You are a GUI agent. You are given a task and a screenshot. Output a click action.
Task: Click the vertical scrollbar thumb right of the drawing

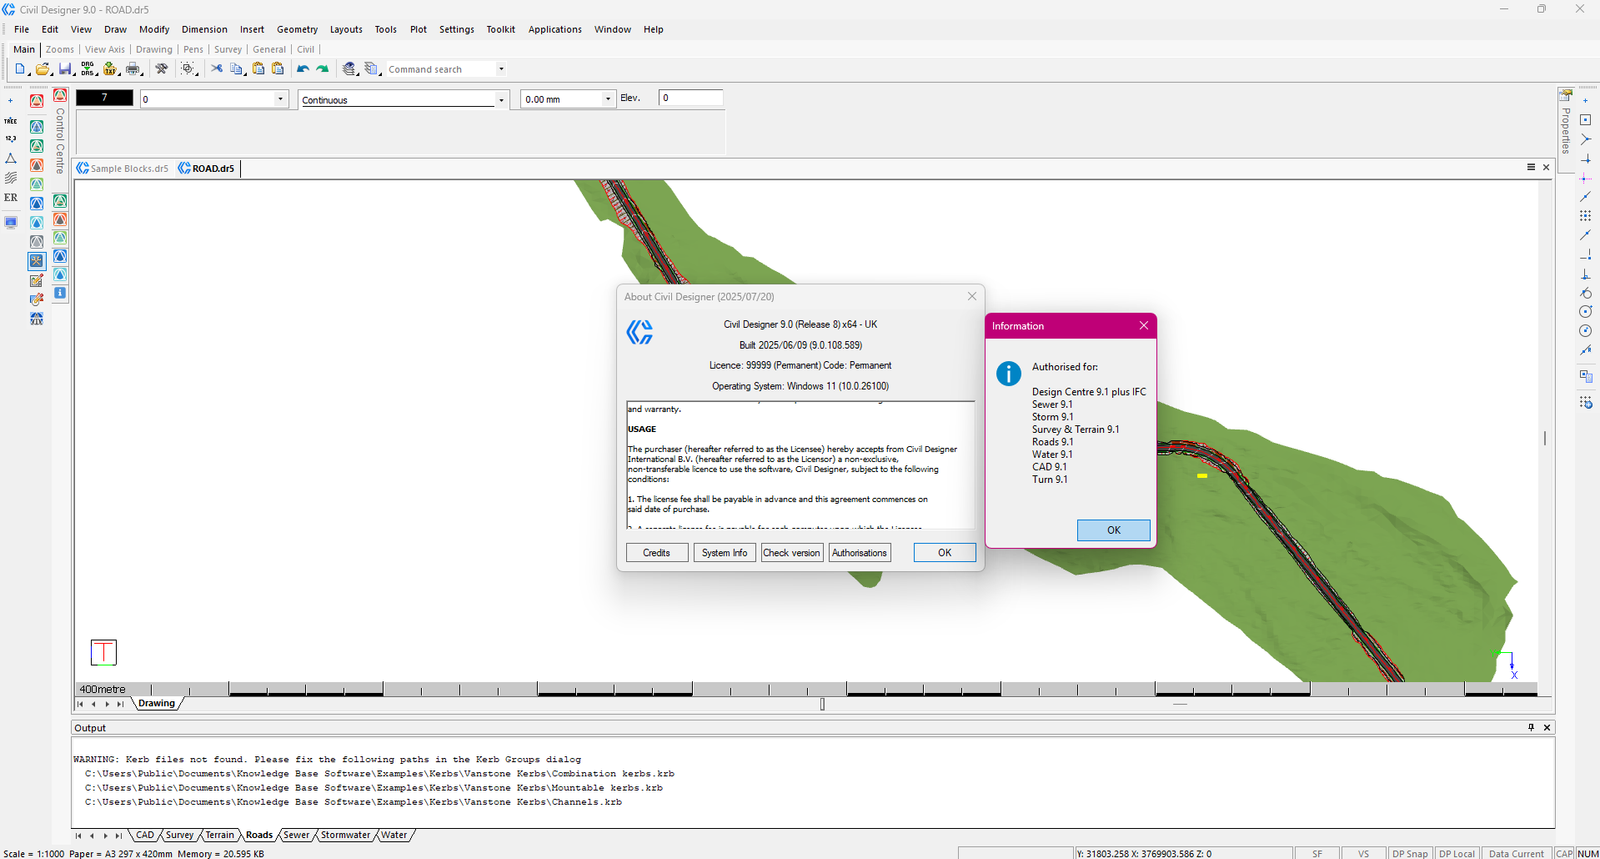pos(1545,438)
